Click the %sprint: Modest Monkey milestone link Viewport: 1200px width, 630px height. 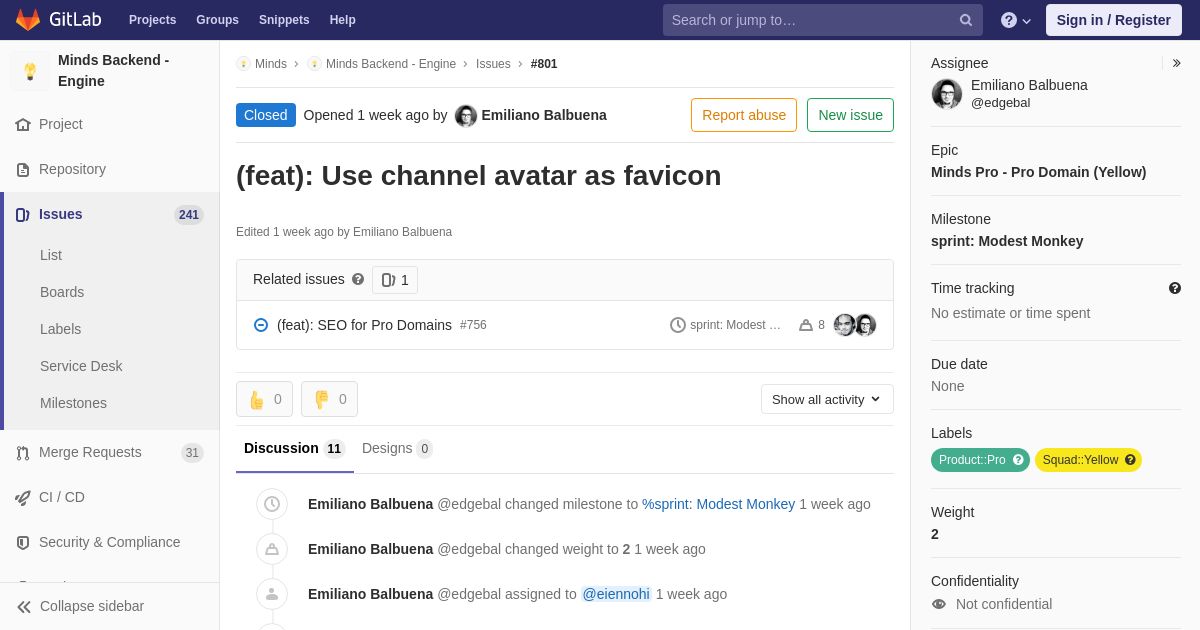(718, 504)
